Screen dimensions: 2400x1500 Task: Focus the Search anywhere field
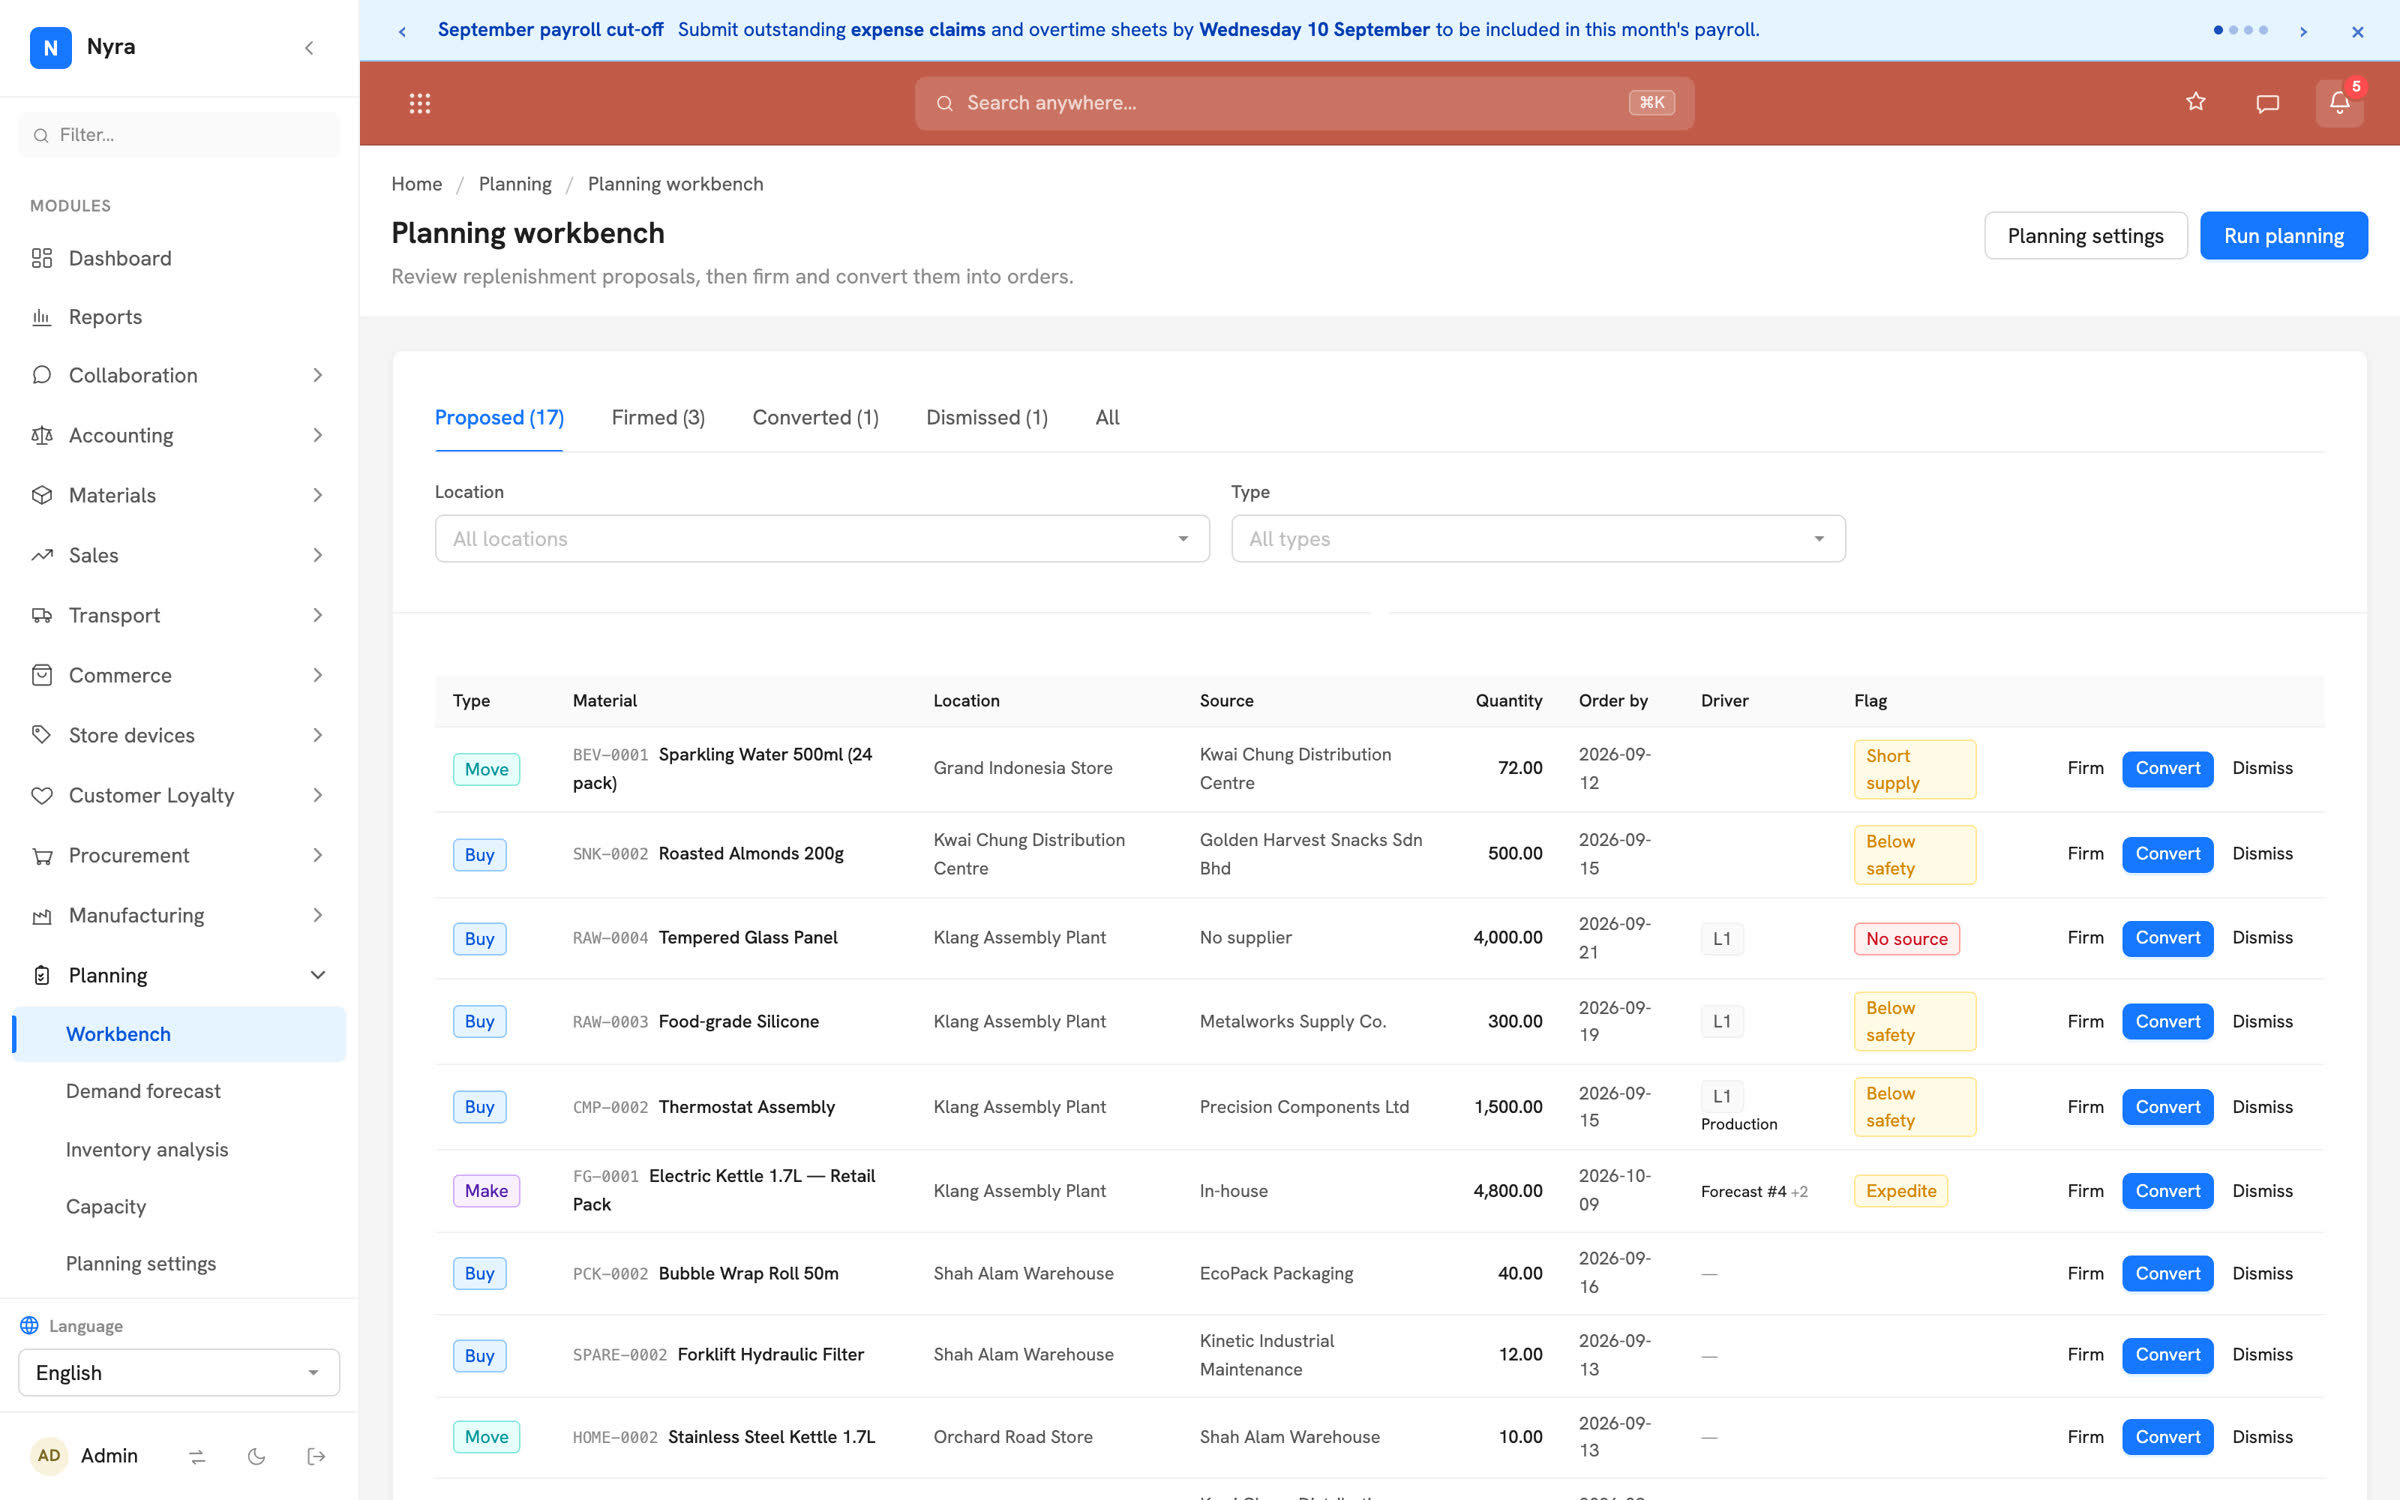[x=1304, y=103]
